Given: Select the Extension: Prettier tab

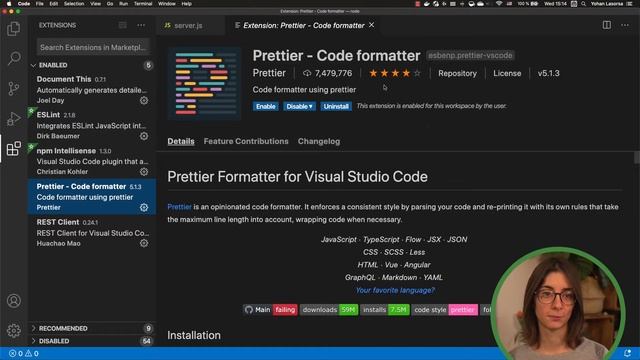Looking at the screenshot, I should pyautogui.click(x=303, y=25).
